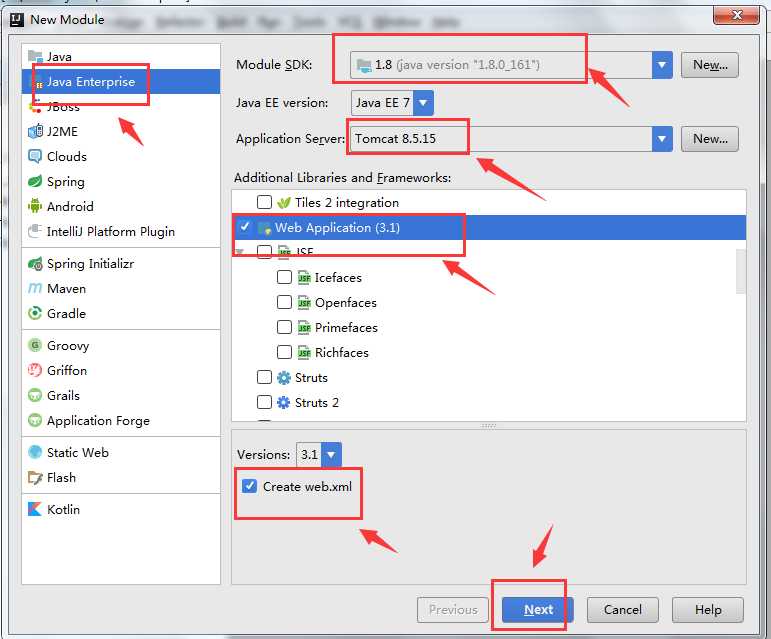Image resolution: width=771 pixels, height=639 pixels.
Task: Select the Java module type icon
Action: coord(35,56)
